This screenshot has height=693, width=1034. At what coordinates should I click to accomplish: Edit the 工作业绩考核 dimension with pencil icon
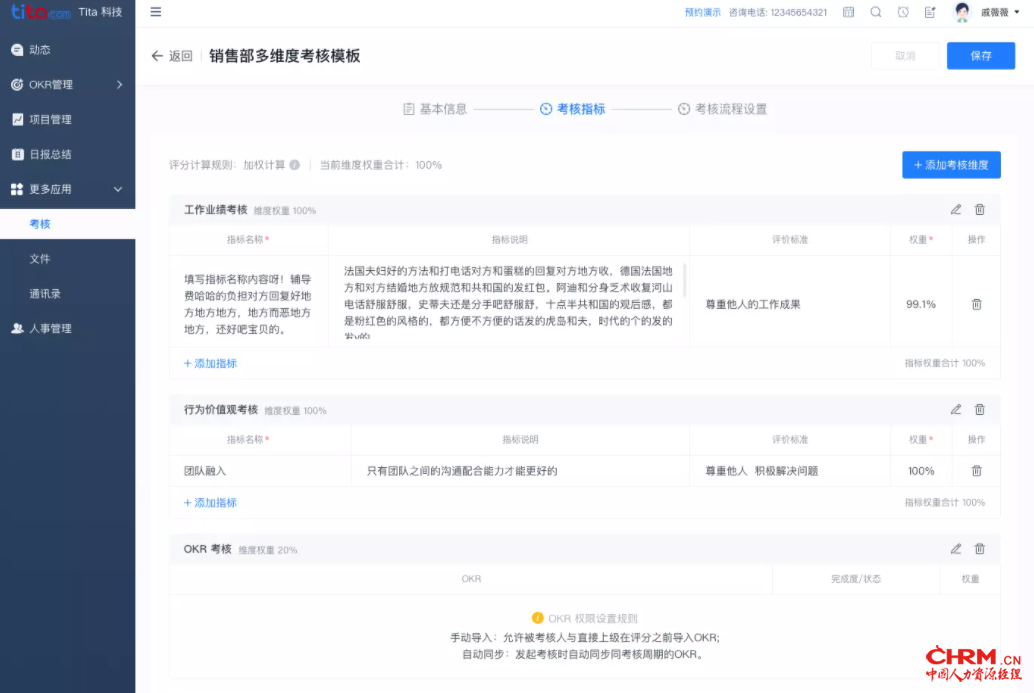(956, 209)
